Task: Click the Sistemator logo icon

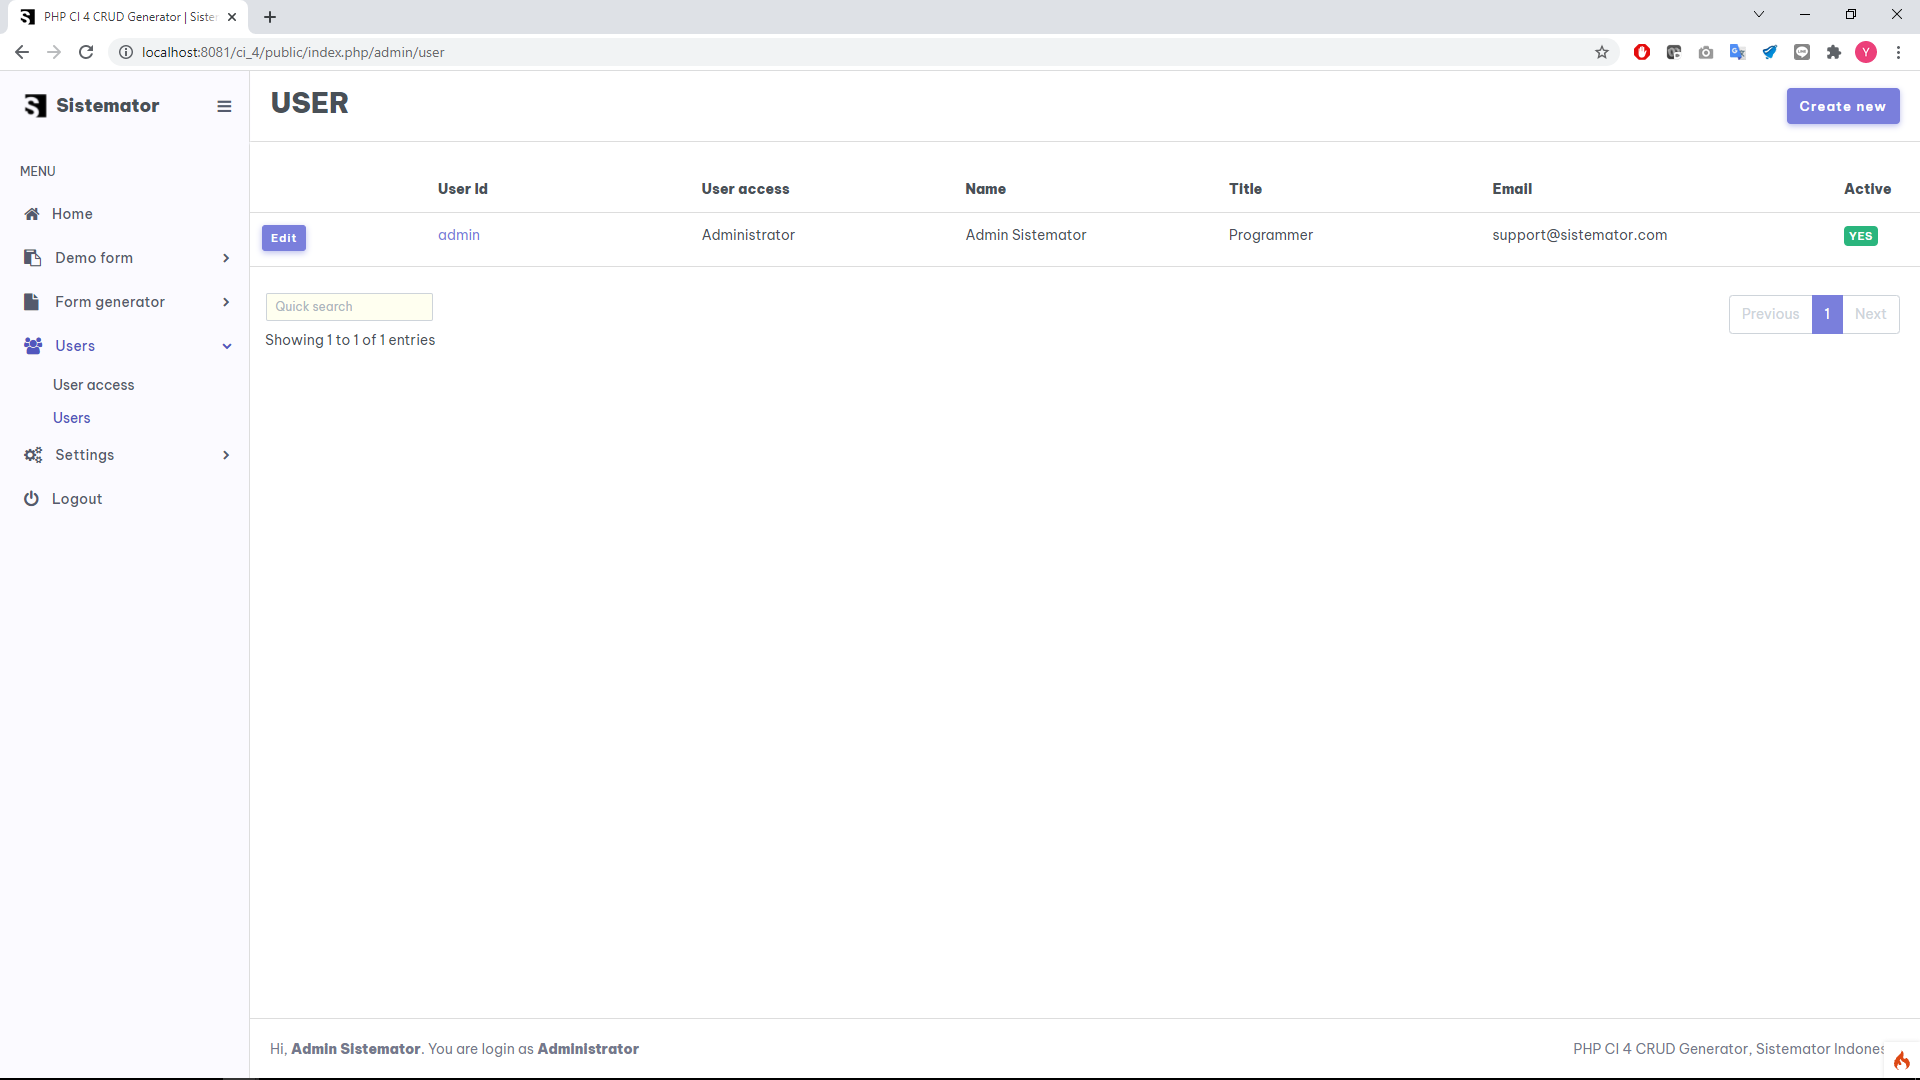Action: coord(36,106)
